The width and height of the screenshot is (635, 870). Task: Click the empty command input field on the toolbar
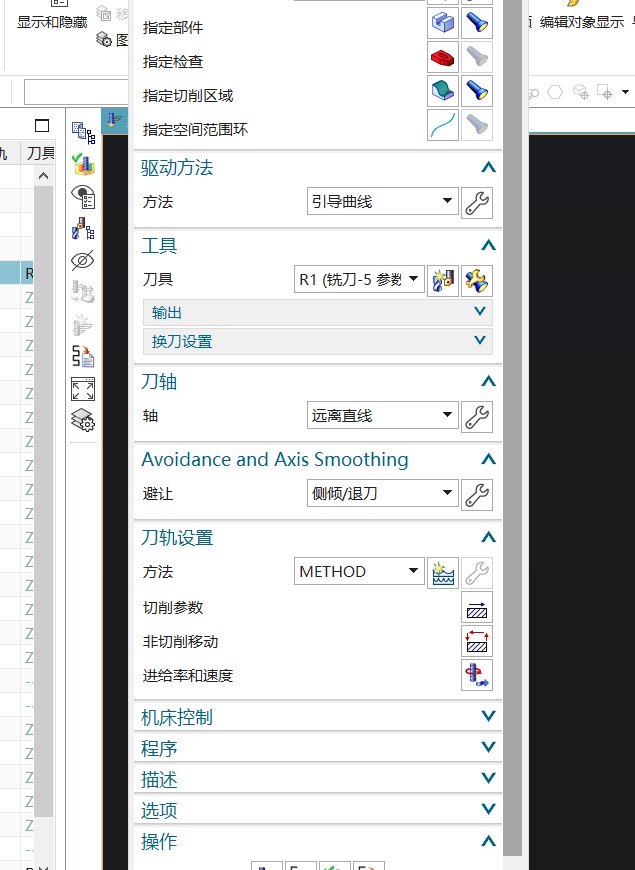click(76, 92)
